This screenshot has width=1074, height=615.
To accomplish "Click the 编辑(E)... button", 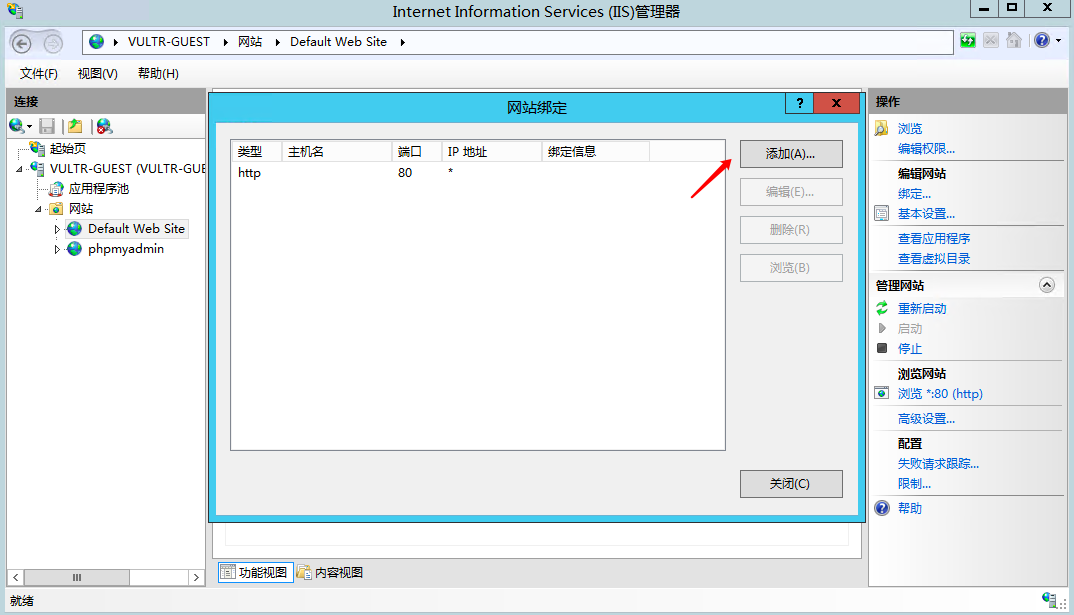I will pyautogui.click(x=791, y=192).
